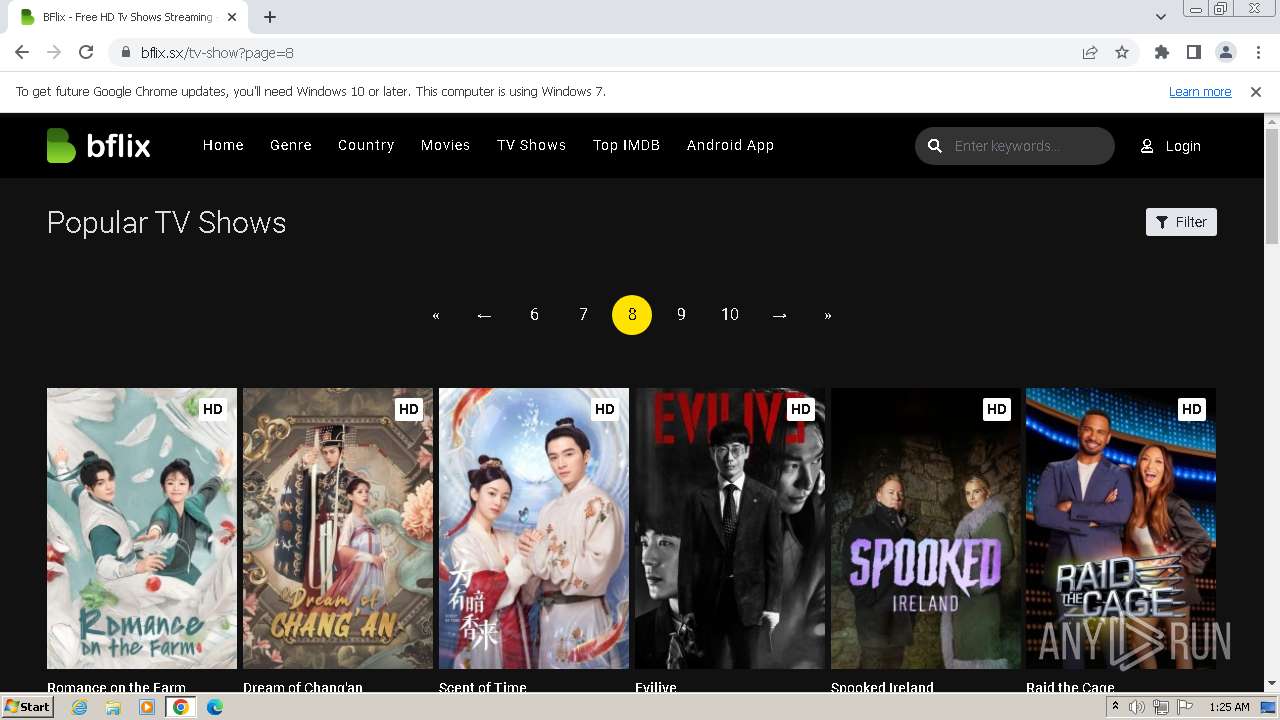
Task: Go to page 9
Action: (681, 315)
